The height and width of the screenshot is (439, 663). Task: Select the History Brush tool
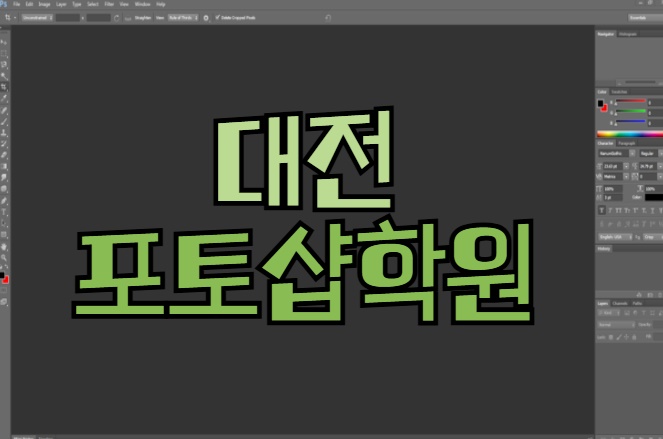[4, 144]
